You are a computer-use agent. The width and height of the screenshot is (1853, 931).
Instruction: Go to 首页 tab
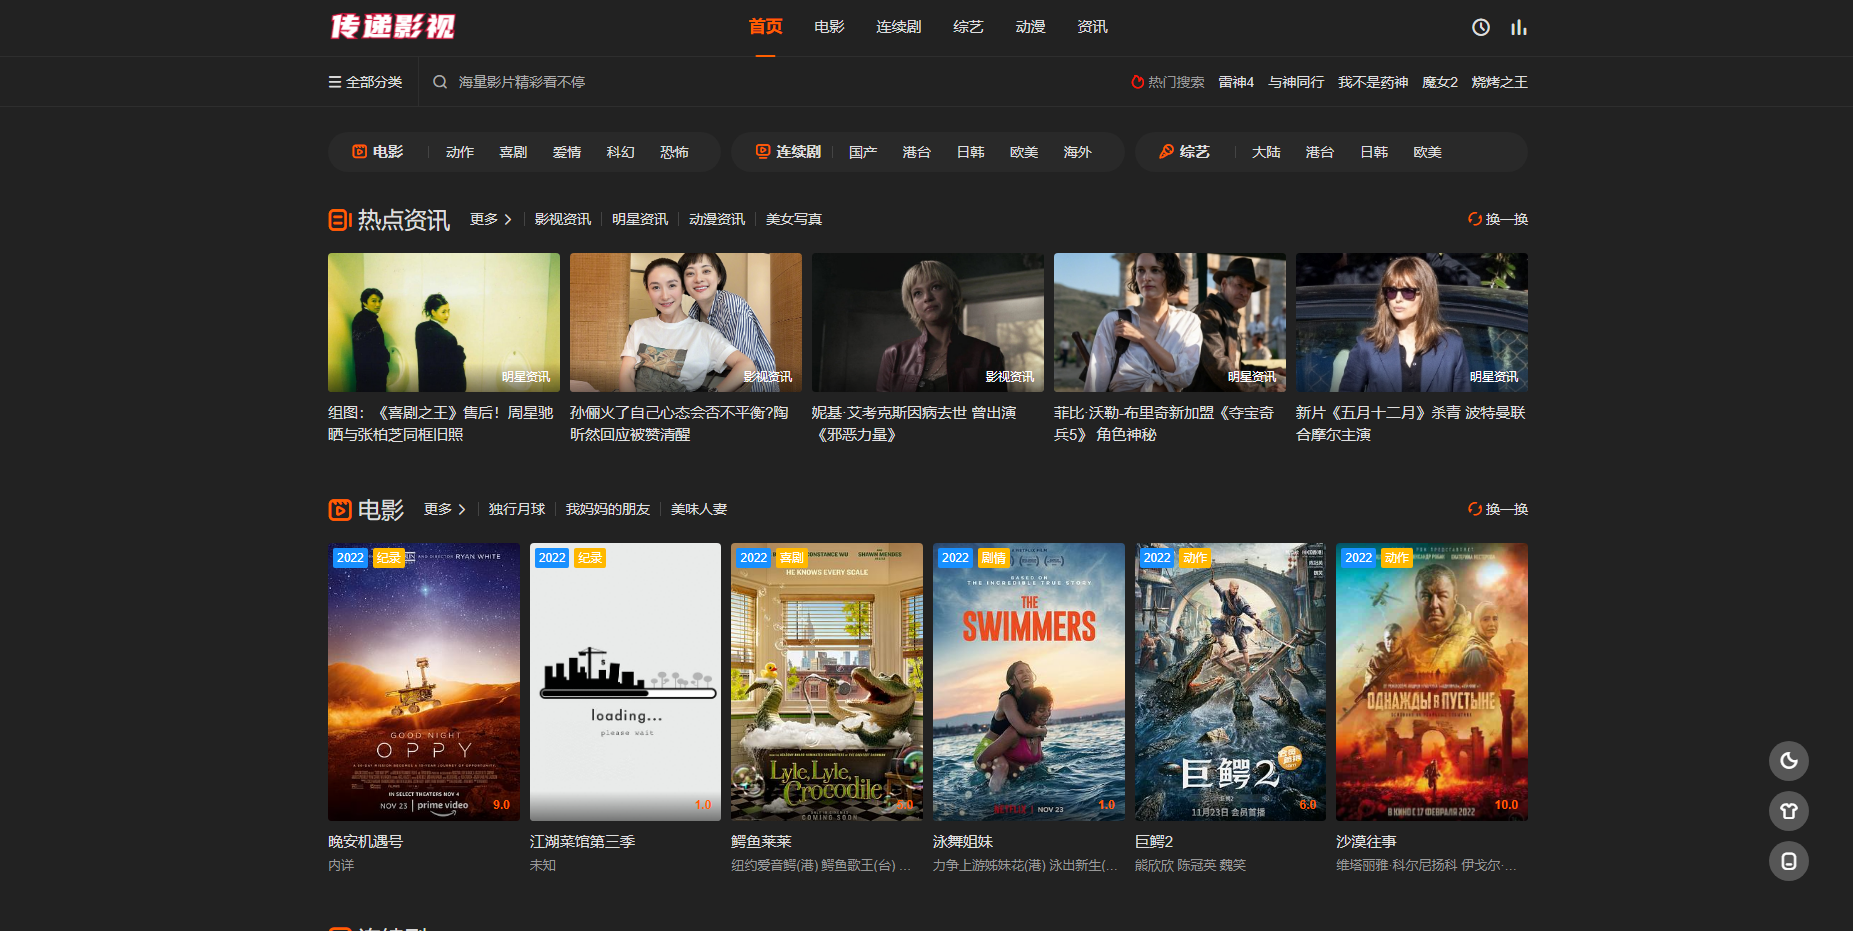pyautogui.click(x=766, y=27)
